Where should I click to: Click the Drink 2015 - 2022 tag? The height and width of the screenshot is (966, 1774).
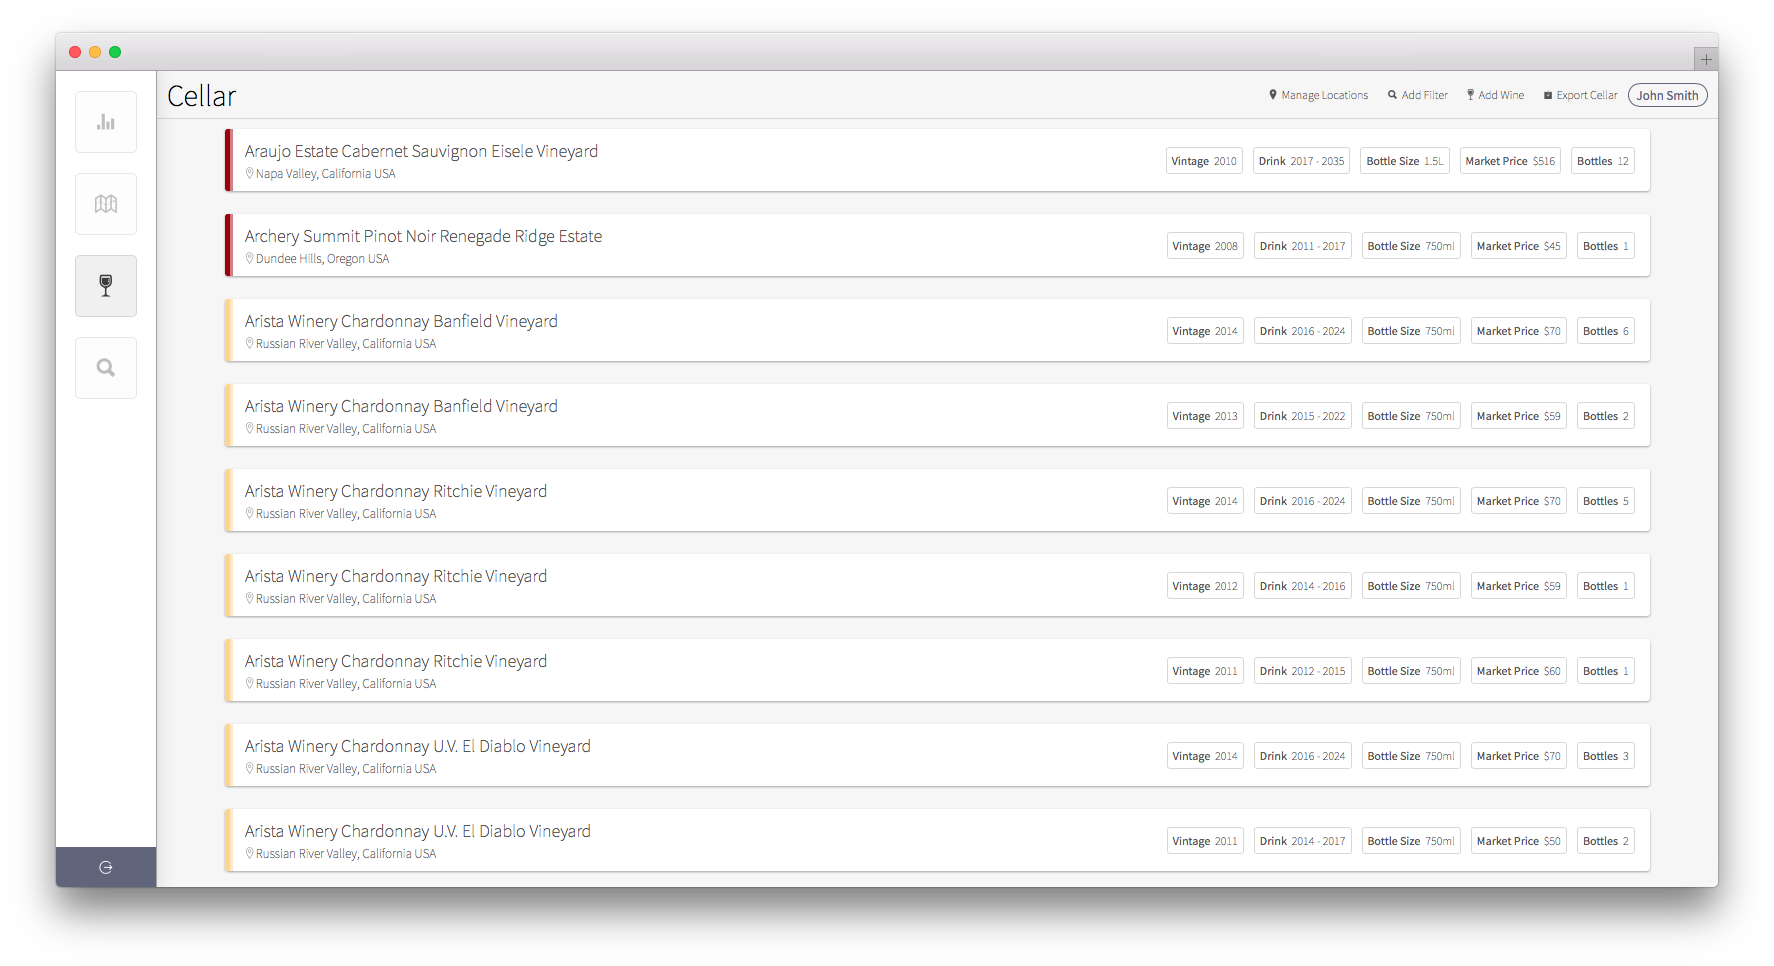click(1303, 416)
